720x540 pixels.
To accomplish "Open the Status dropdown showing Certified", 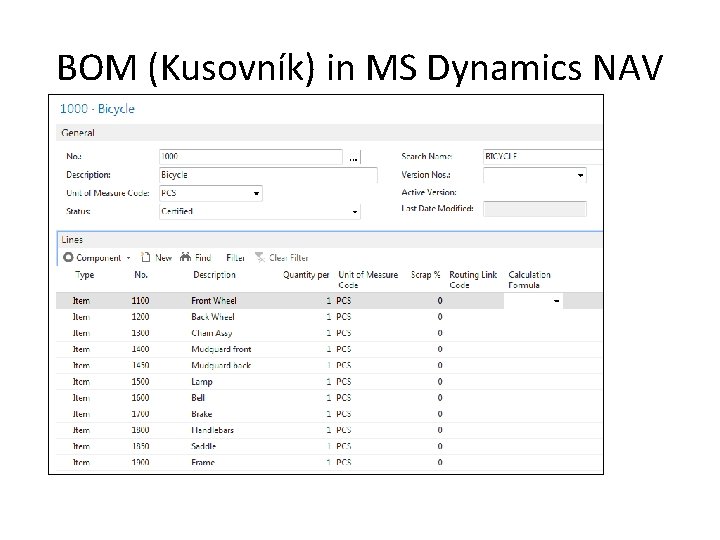I will click(x=354, y=212).
